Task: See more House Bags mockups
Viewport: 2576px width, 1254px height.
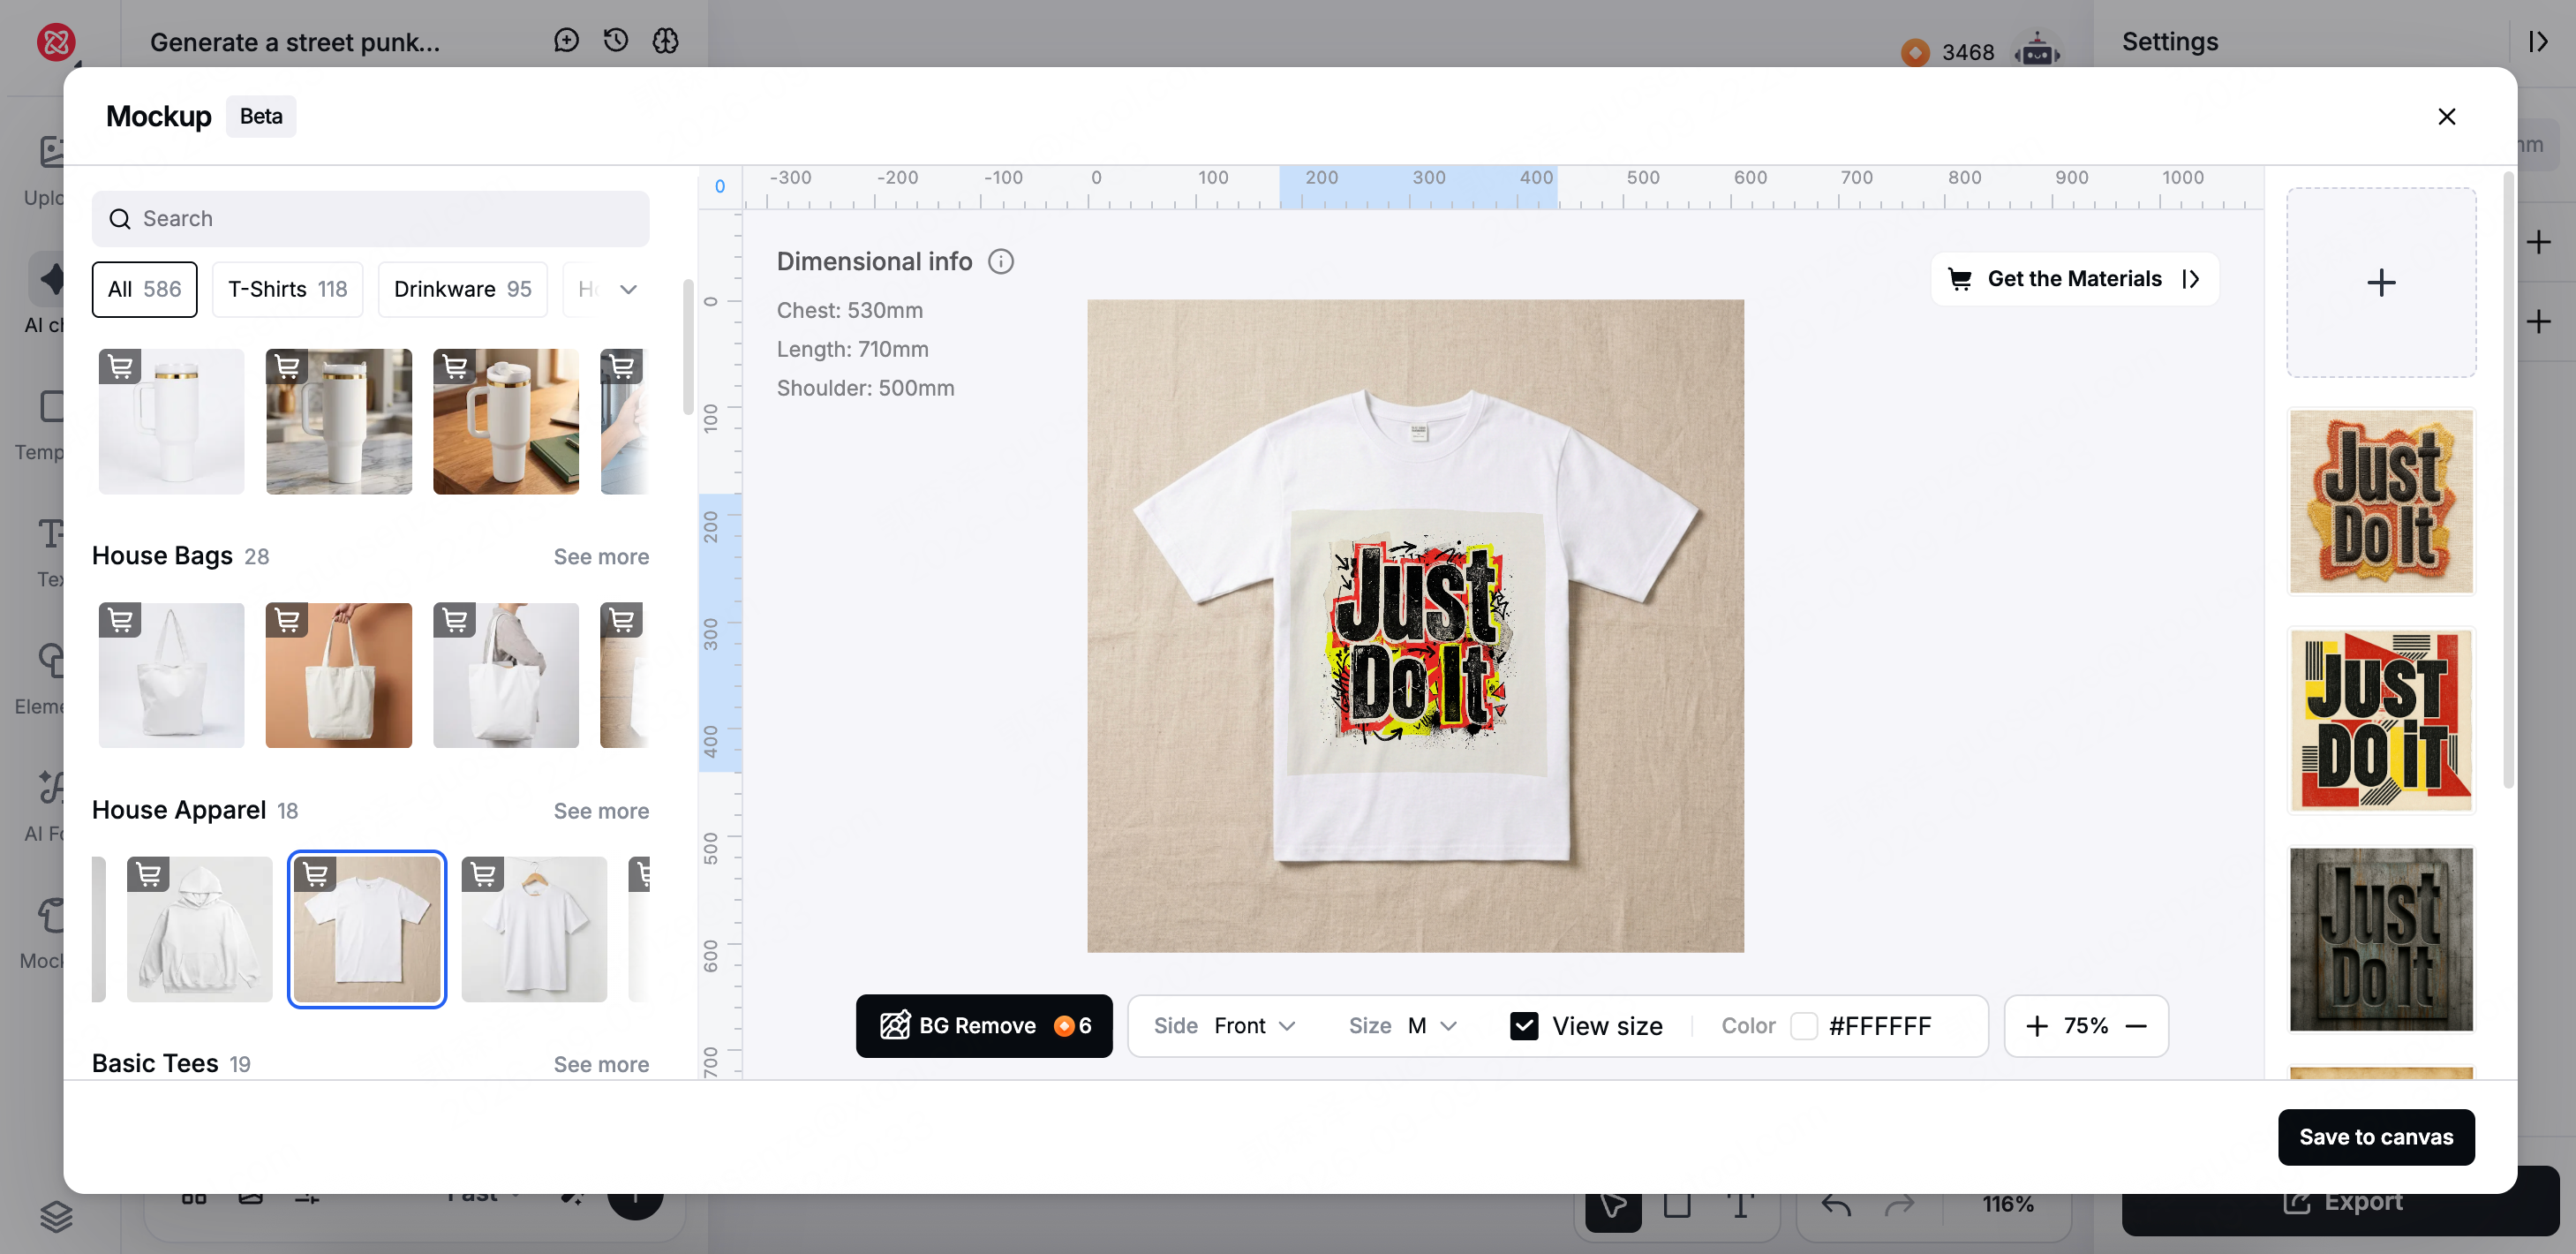Action: [x=600, y=557]
